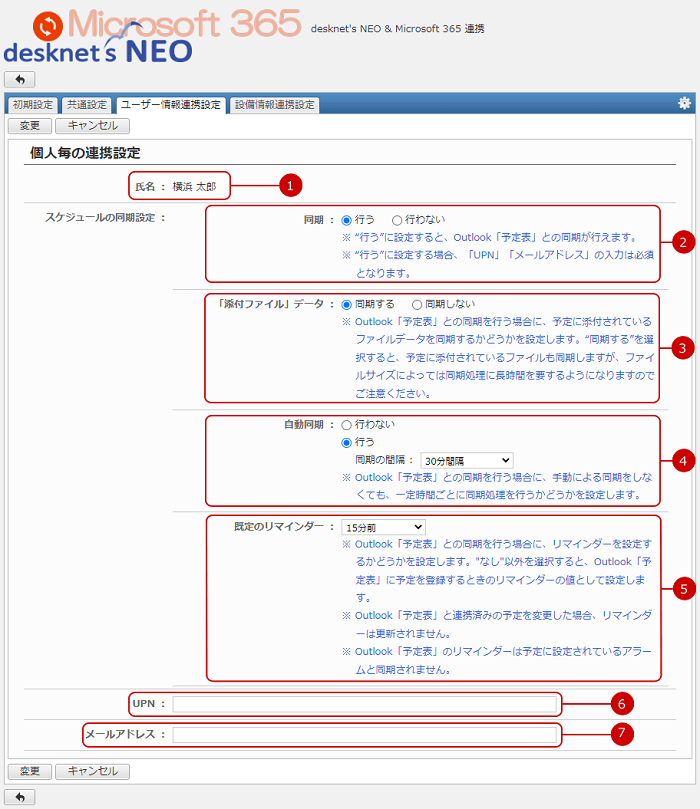Choose 同期しない for attachment data
Image resolution: width=700 pixels, height=809 pixels.
pos(417,305)
